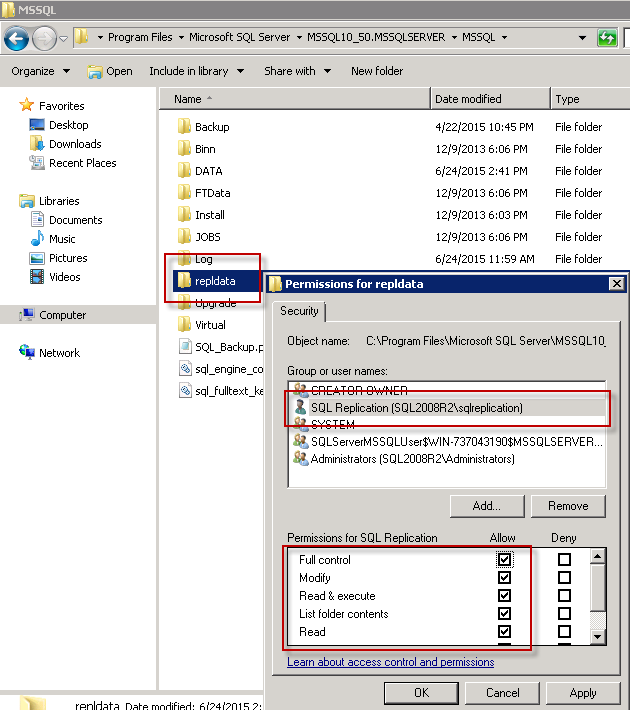The height and width of the screenshot is (710, 630).
Task: Select the Binn folder icon
Action: click(184, 149)
